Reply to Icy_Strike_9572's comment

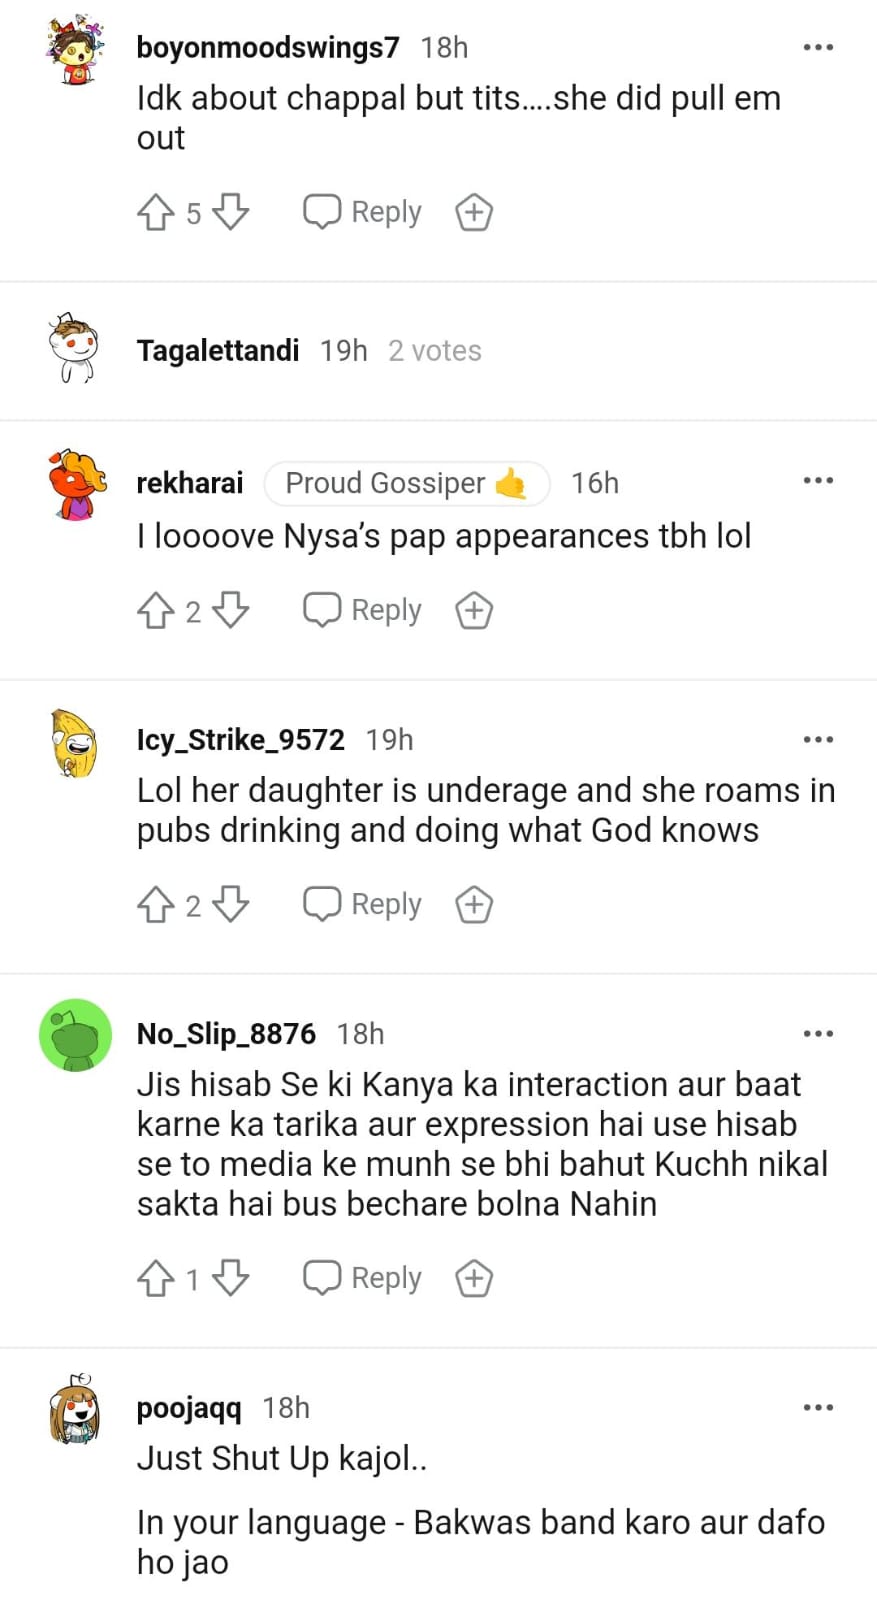363,904
